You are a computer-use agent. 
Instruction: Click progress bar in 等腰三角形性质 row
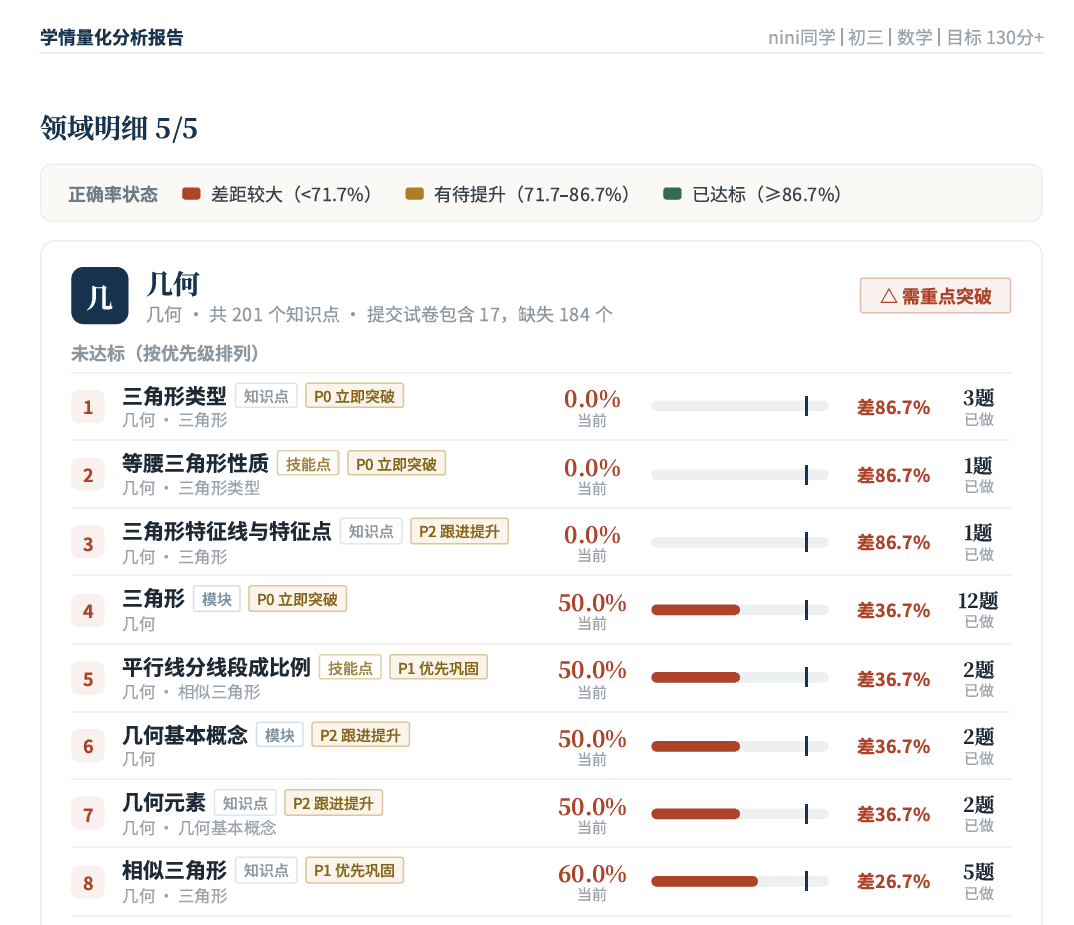click(740, 475)
